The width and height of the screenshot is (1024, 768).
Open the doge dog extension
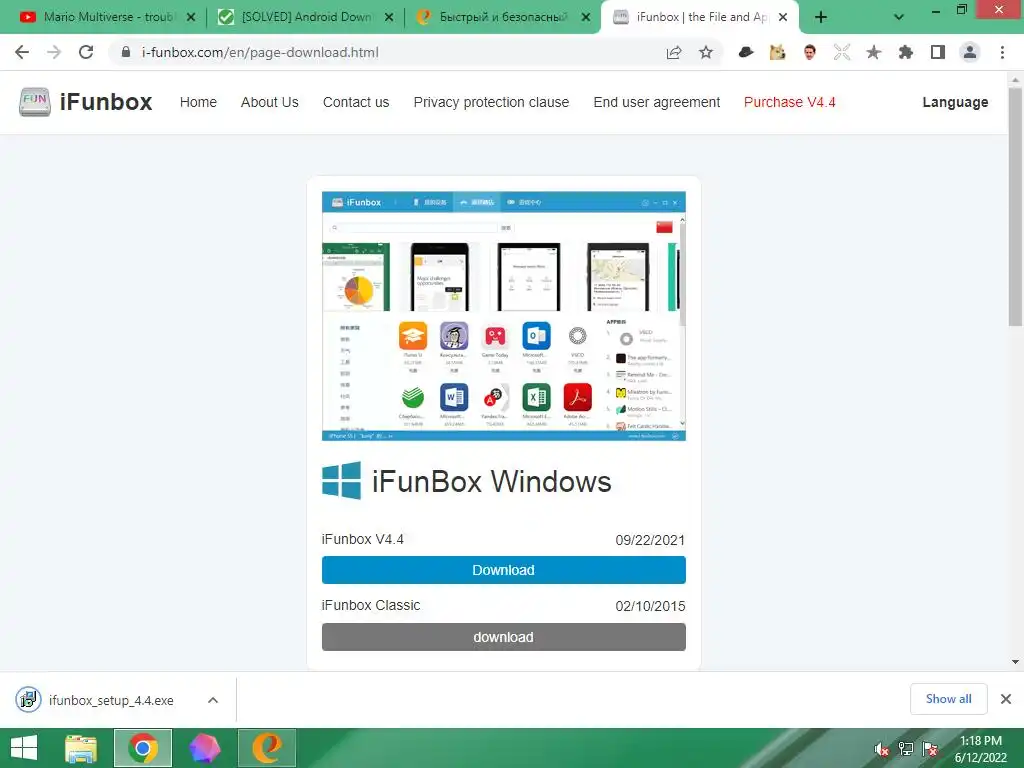(x=777, y=52)
